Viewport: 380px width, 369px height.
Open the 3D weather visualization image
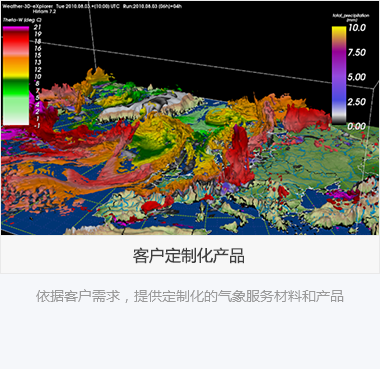[190, 118]
